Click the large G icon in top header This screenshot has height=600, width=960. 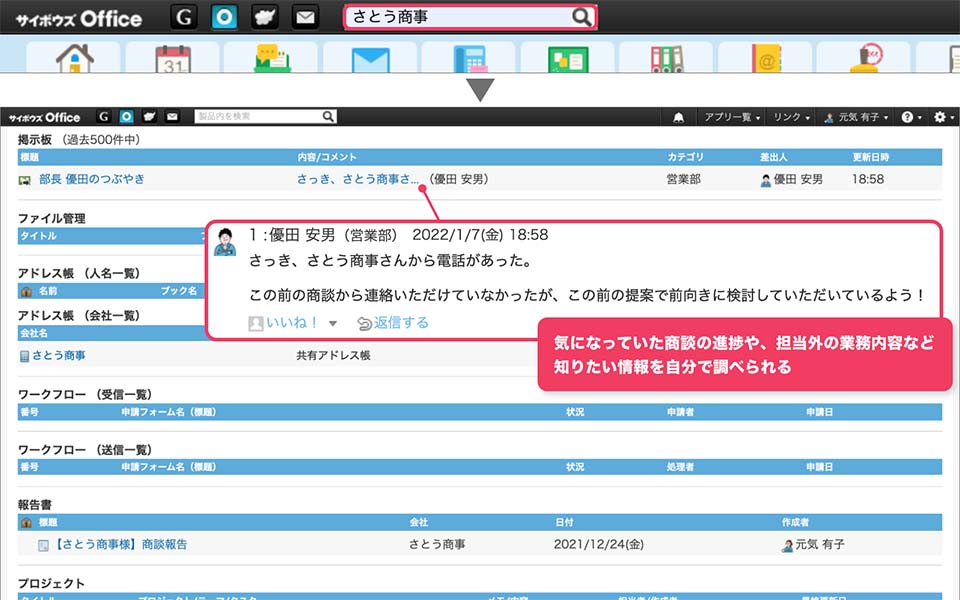pos(184,18)
